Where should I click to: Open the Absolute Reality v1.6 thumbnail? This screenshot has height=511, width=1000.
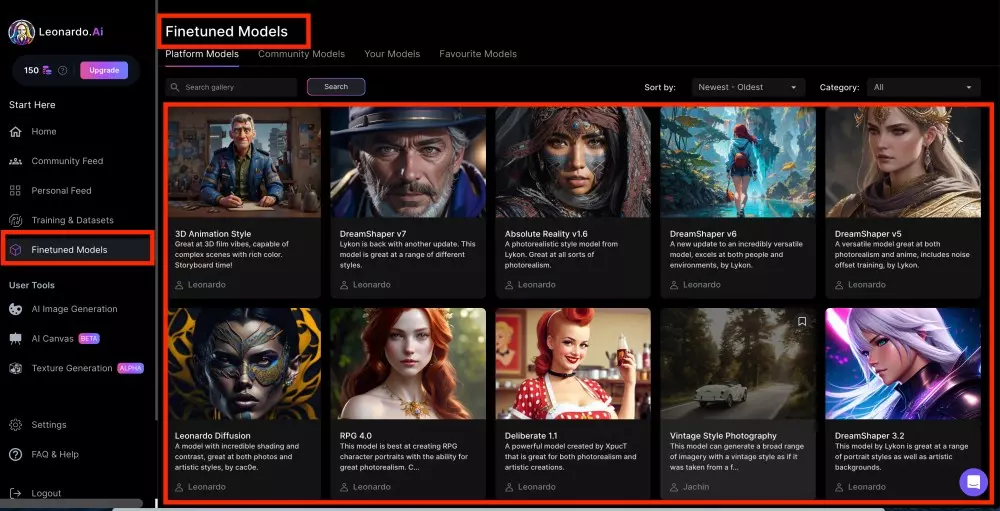[x=573, y=162]
